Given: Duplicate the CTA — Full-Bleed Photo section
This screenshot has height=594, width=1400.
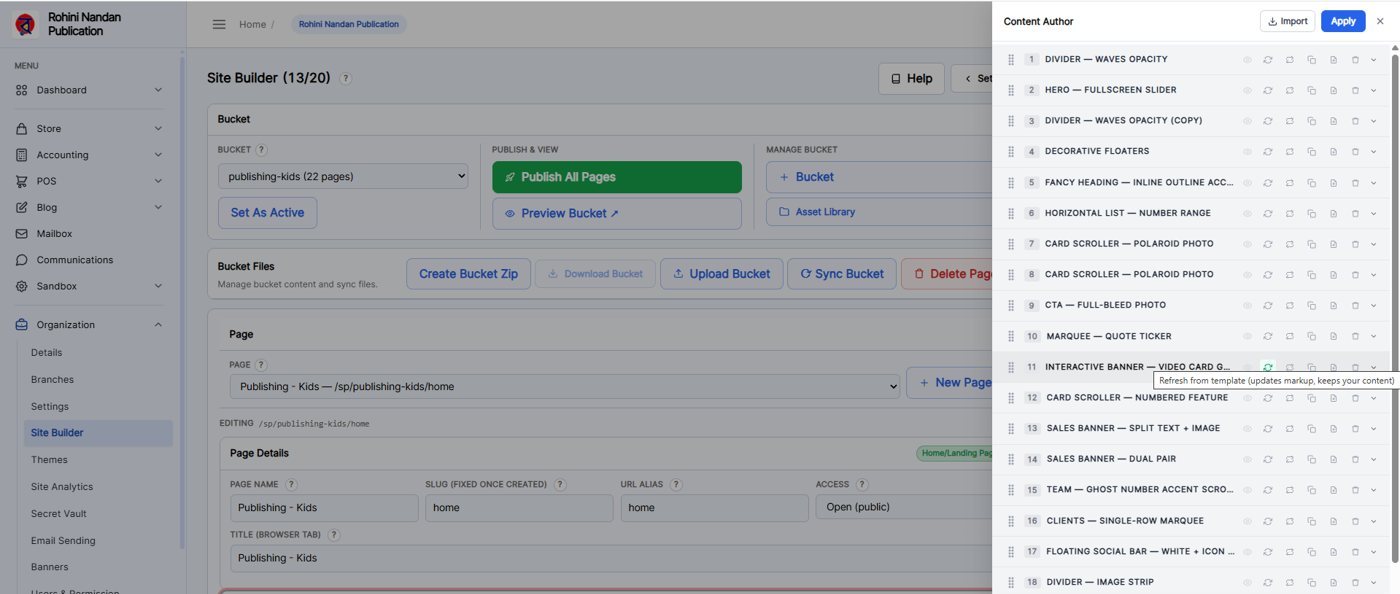Looking at the screenshot, I should (x=1312, y=305).
